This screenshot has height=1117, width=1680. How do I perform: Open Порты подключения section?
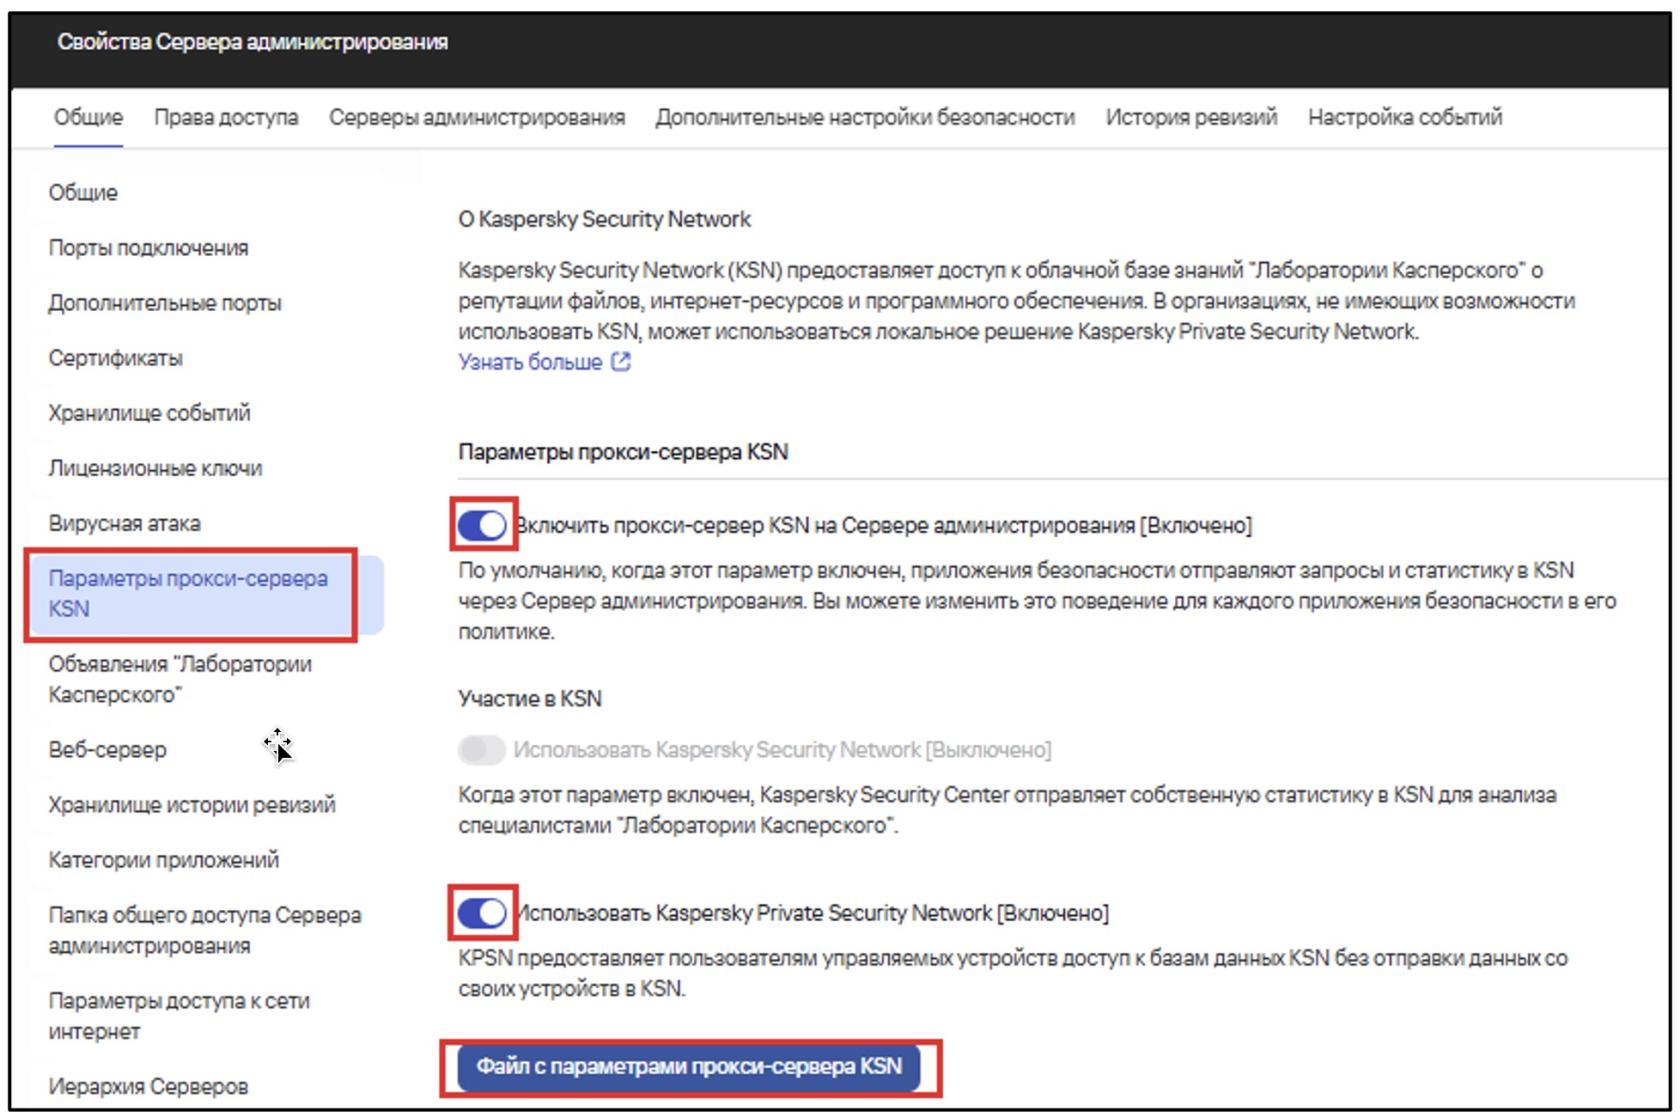(148, 248)
